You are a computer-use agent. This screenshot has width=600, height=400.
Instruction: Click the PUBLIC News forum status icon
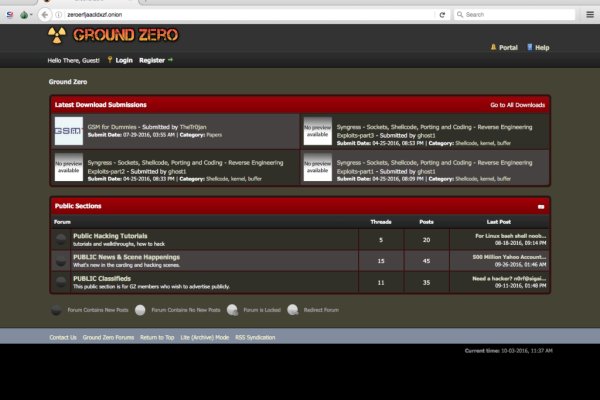click(x=61, y=260)
